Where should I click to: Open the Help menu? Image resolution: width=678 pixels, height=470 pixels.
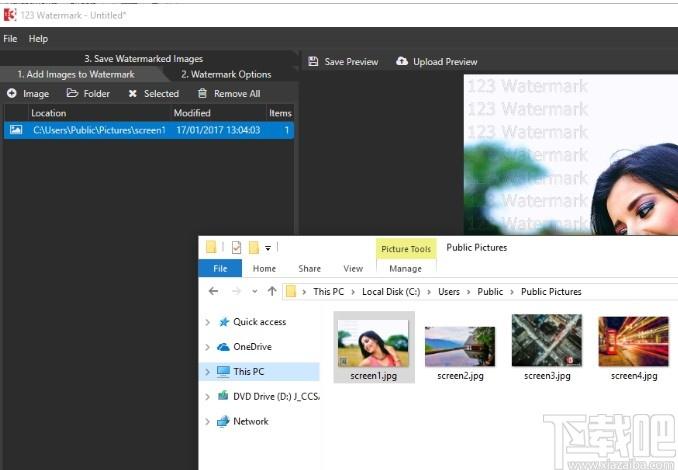pos(38,38)
